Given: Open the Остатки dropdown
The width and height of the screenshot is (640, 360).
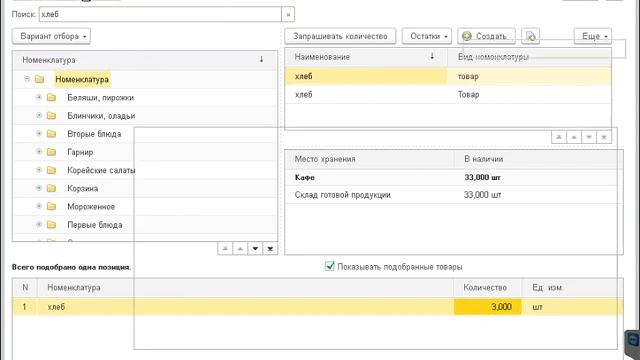Looking at the screenshot, I should pos(427,36).
